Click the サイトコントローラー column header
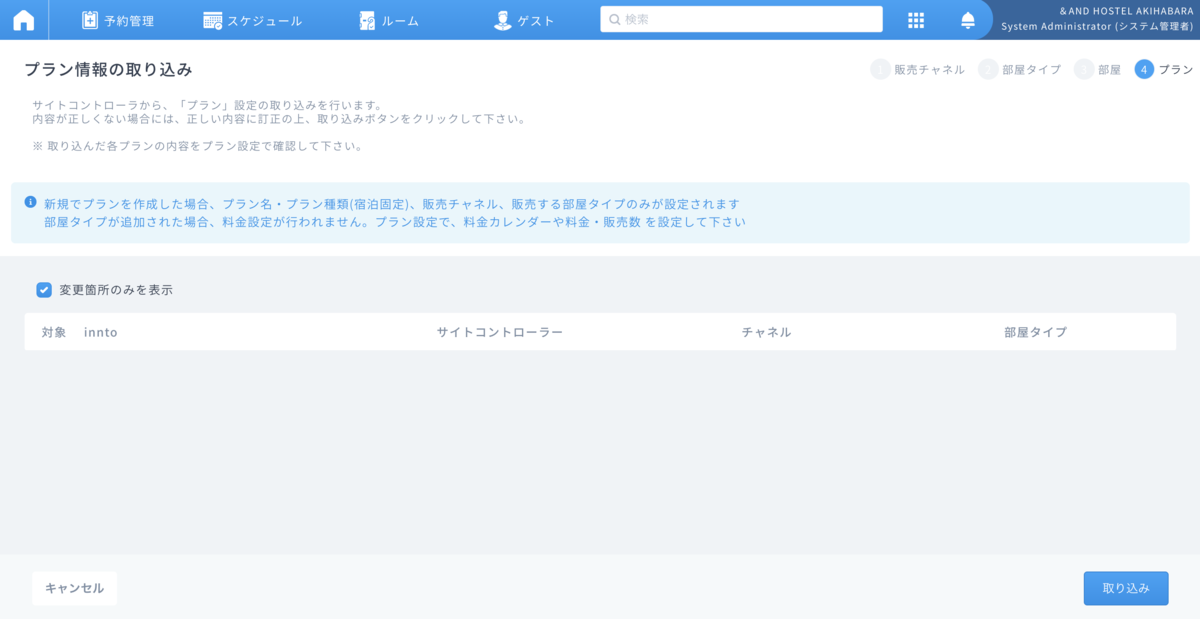This screenshot has width=1200, height=619. [x=499, y=332]
